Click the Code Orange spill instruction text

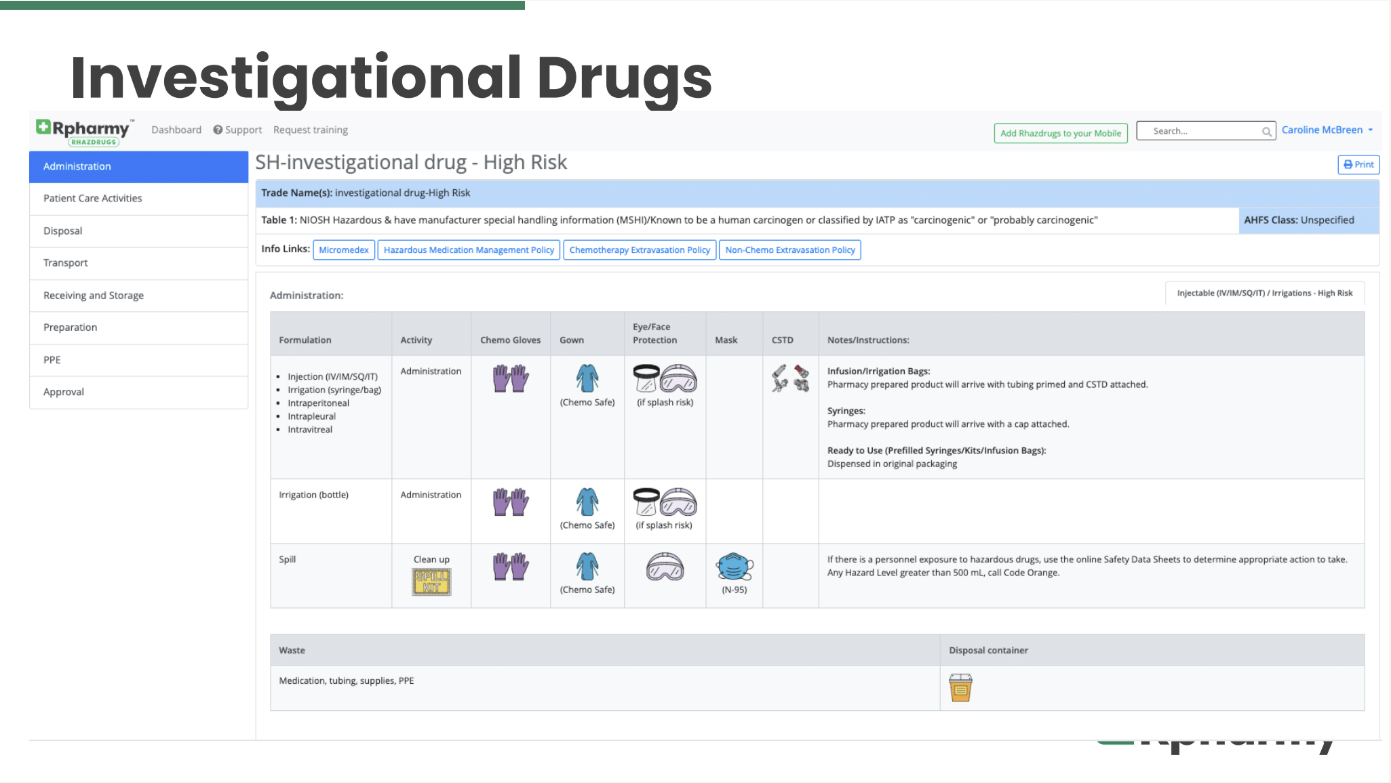(x=943, y=573)
